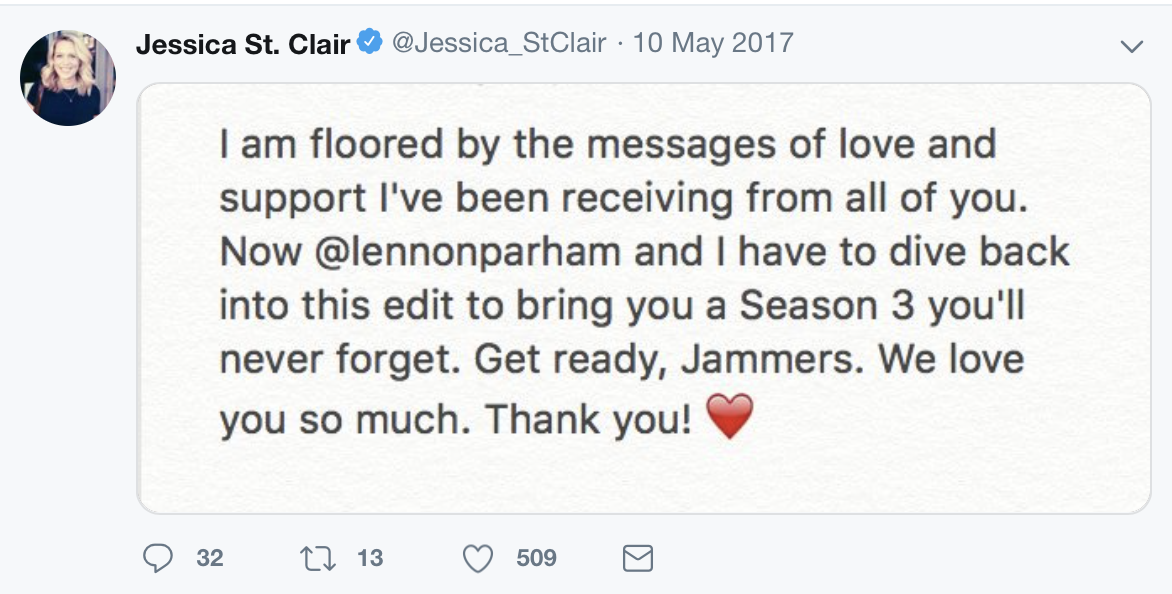
Task: Open the @Jessica_StClair handle link
Action: [499, 43]
